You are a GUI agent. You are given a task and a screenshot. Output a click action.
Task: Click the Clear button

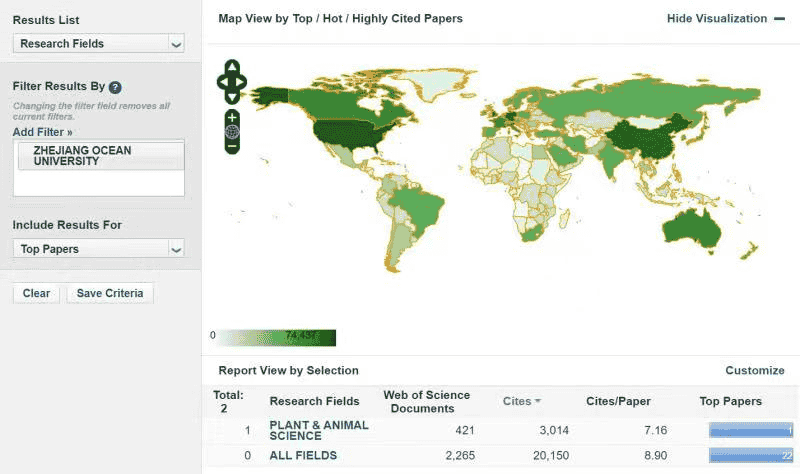tap(36, 293)
